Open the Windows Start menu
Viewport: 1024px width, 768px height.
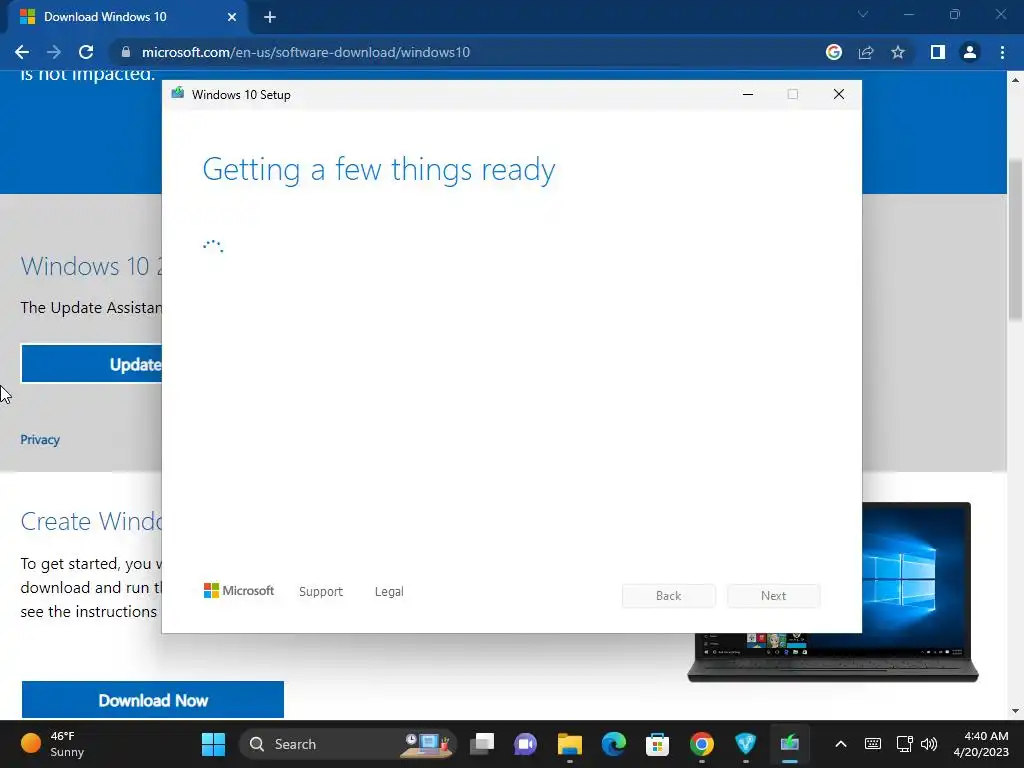click(x=214, y=744)
